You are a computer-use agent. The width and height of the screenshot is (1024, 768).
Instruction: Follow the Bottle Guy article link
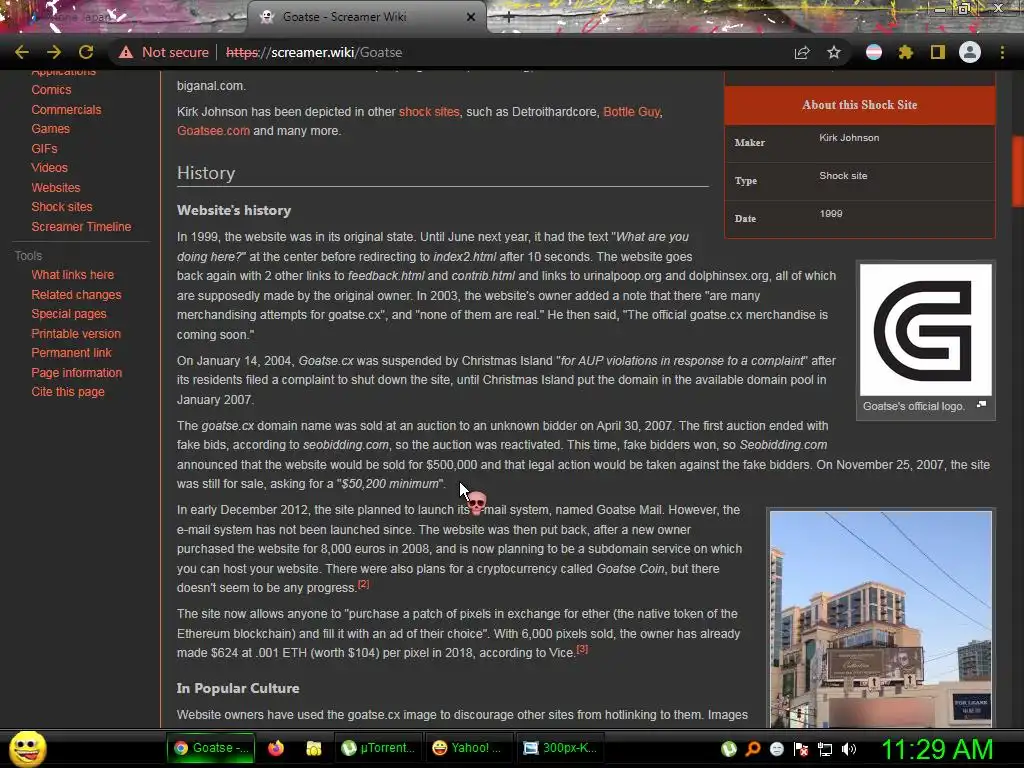632,112
